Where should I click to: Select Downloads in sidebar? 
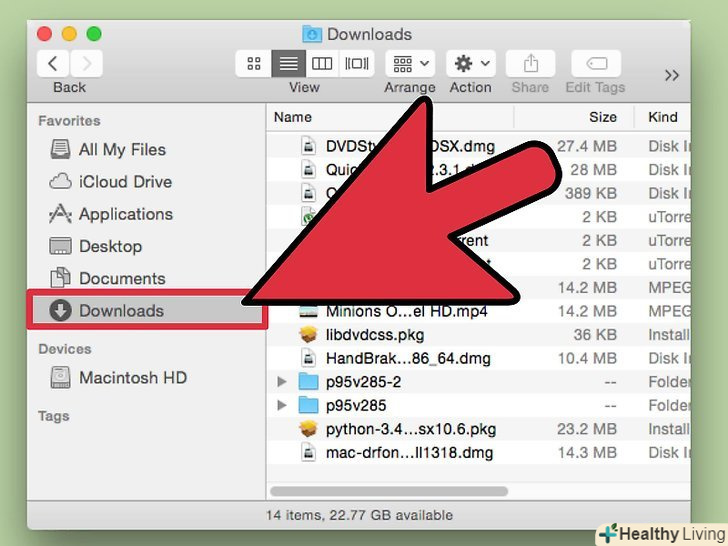147,310
